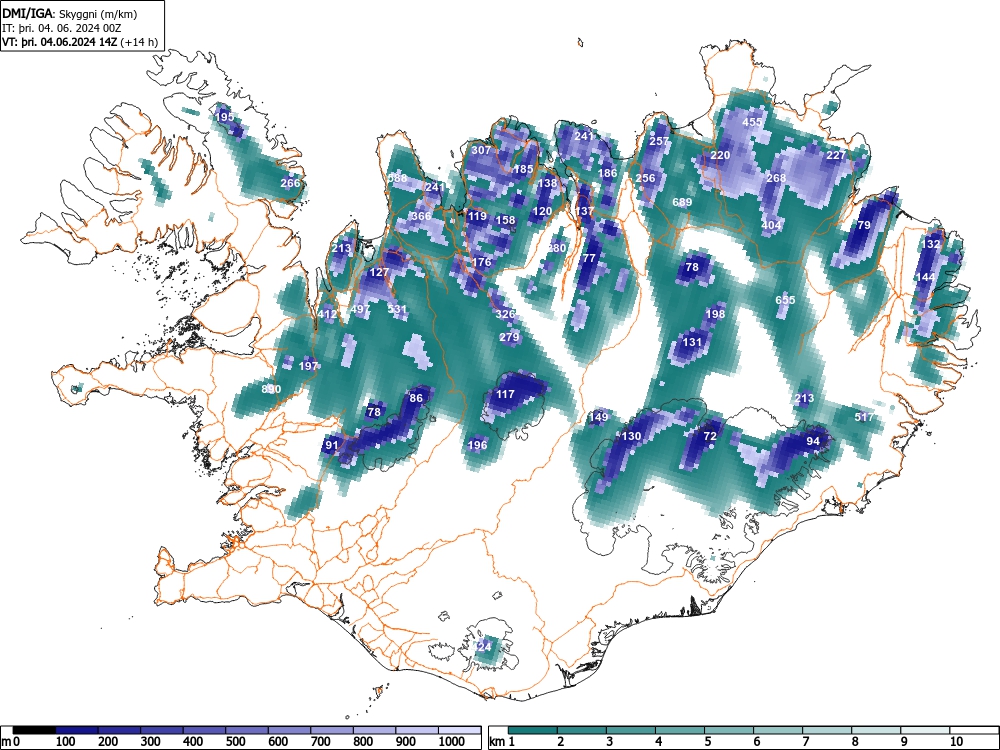Click the visibility value 531 on the map
Screen dimensions: 1000x750
397,309
